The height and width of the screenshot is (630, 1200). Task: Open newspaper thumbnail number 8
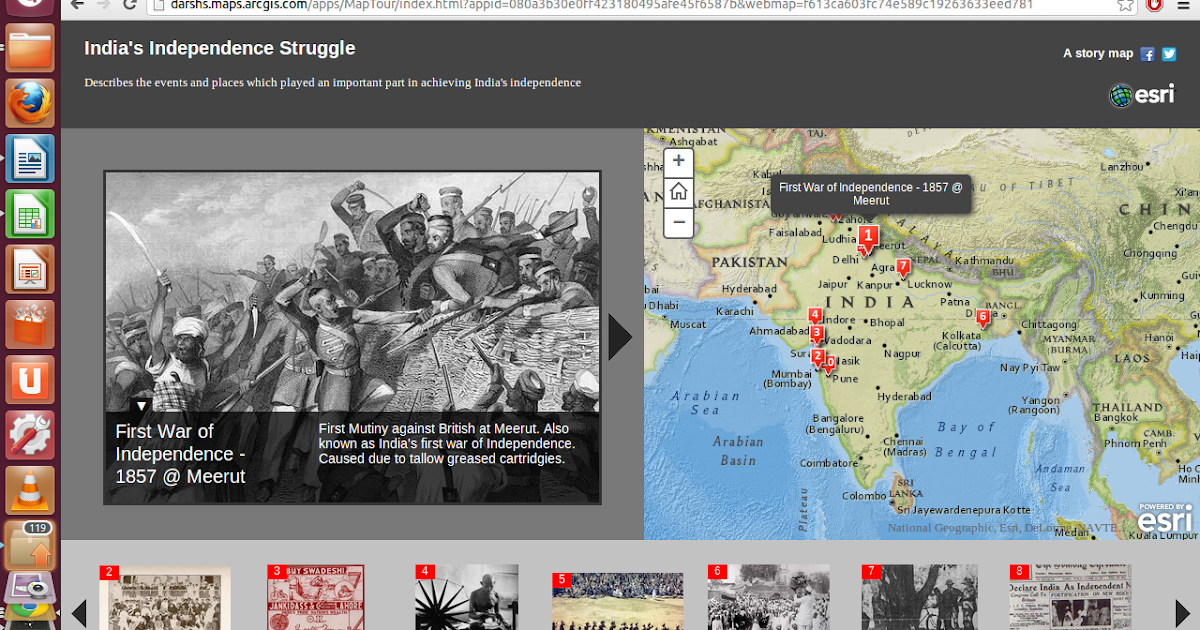(1070, 597)
